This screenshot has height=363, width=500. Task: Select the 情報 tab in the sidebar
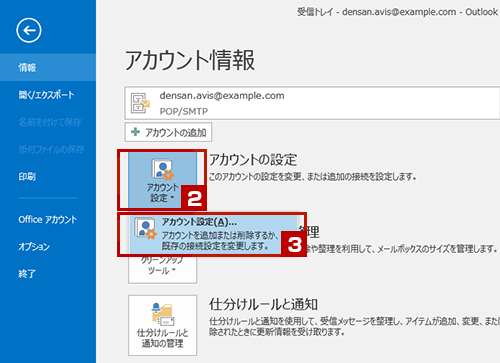pyautogui.click(x=48, y=68)
